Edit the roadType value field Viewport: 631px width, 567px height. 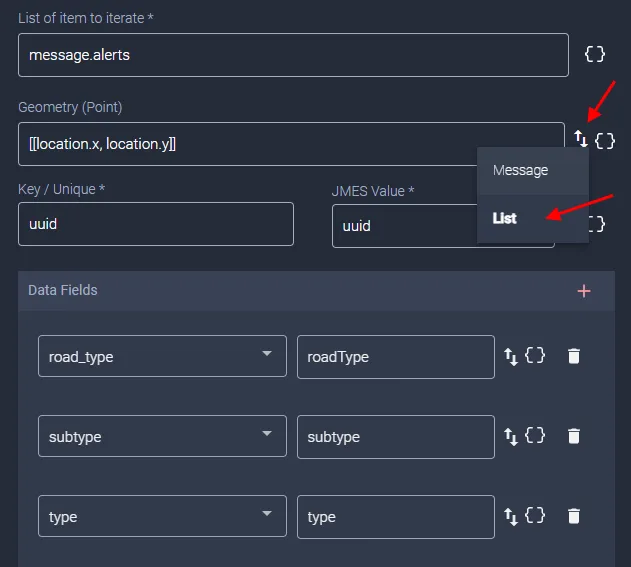tap(396, 357)
